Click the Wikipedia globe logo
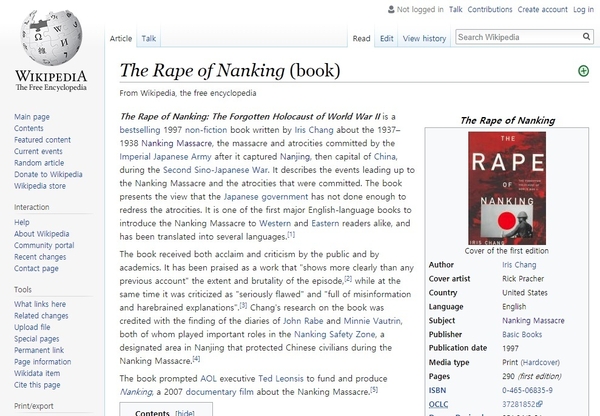Viewport: 600px width, 416px height. pyautogui.click(x=51, y=38)
